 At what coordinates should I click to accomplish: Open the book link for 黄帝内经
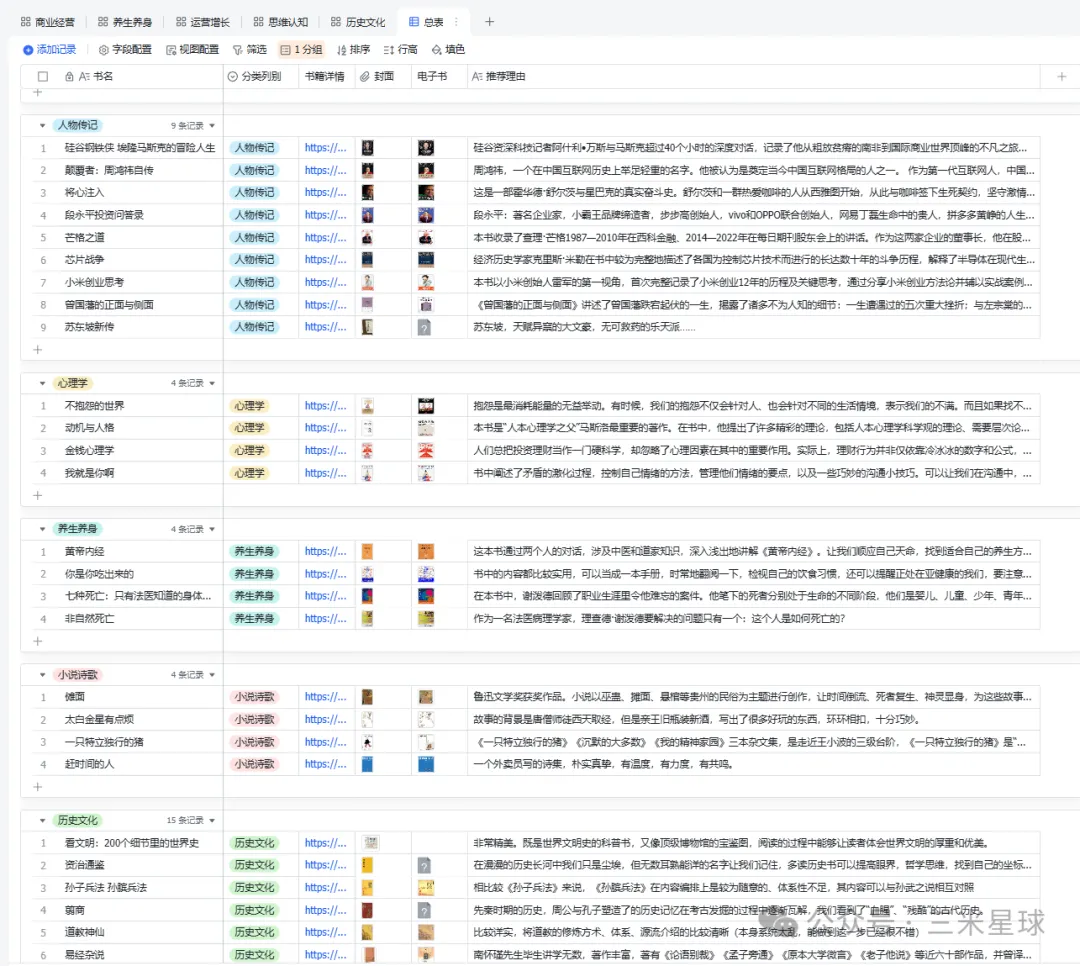pos(324,551)
